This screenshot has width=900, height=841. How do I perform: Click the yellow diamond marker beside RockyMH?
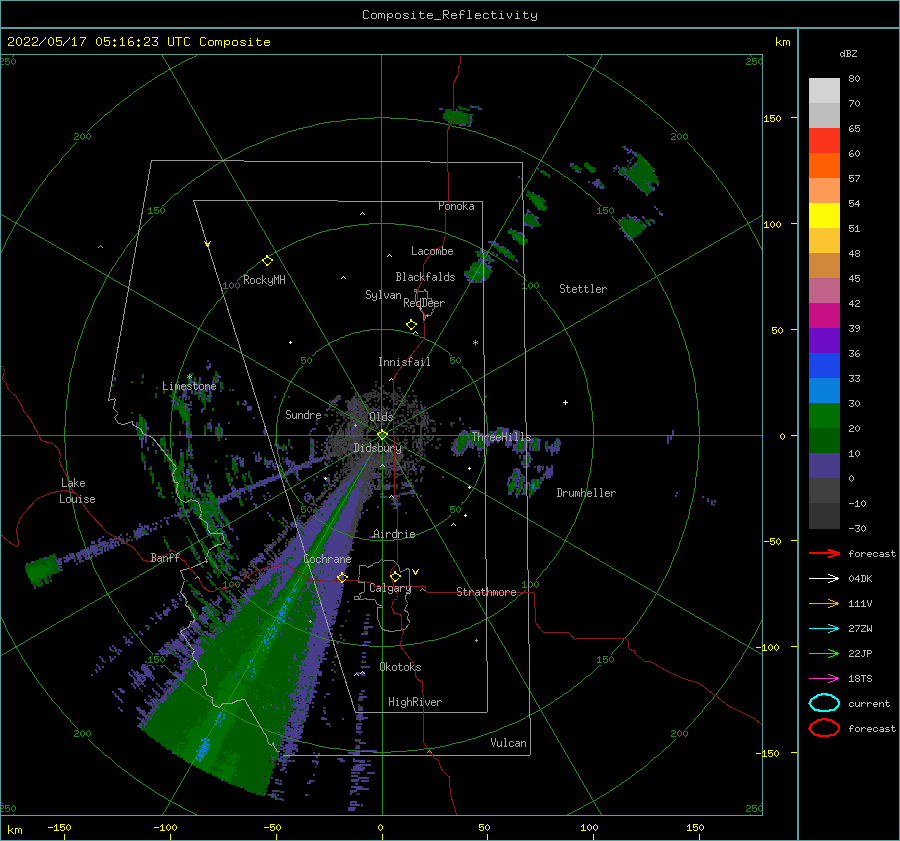click(x=267, y=261)
